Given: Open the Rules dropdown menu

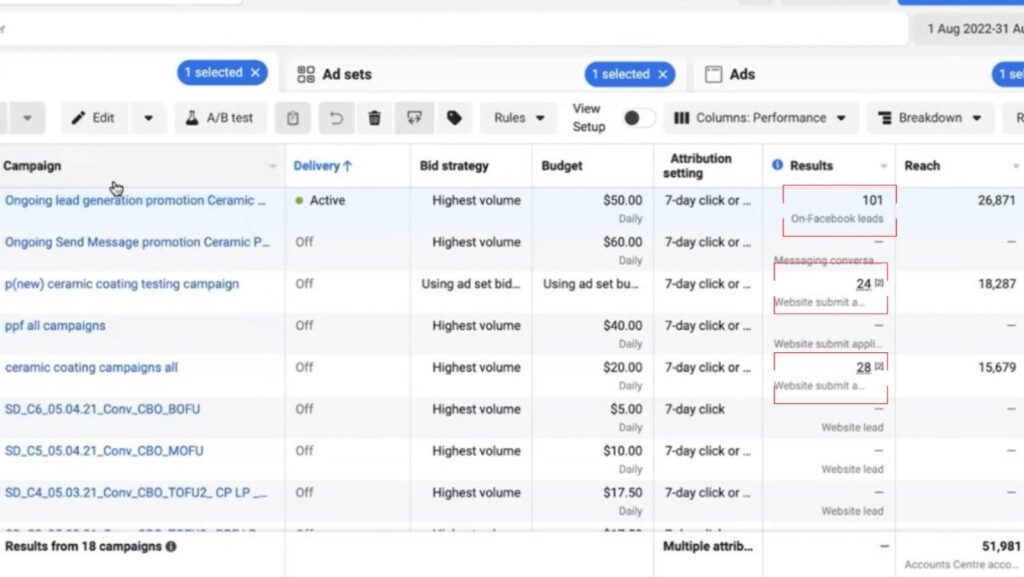Looking at the screenshot, I should click(519, 118).
